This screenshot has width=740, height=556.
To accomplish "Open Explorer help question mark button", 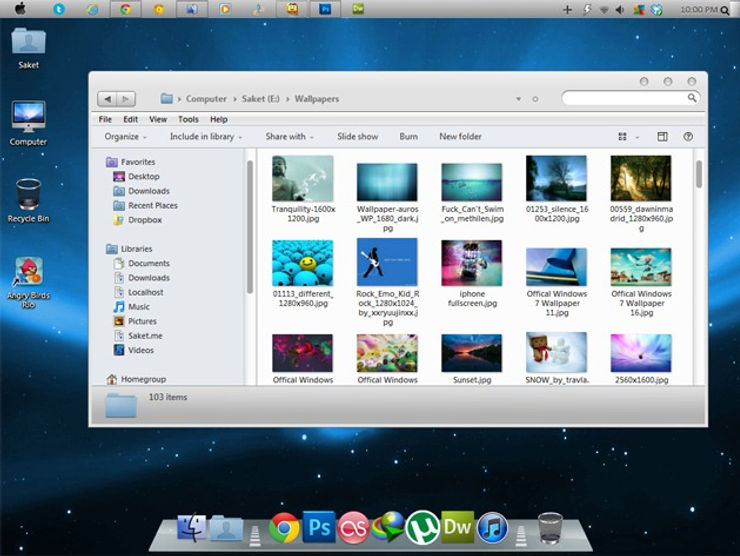I will coord(688,136).
